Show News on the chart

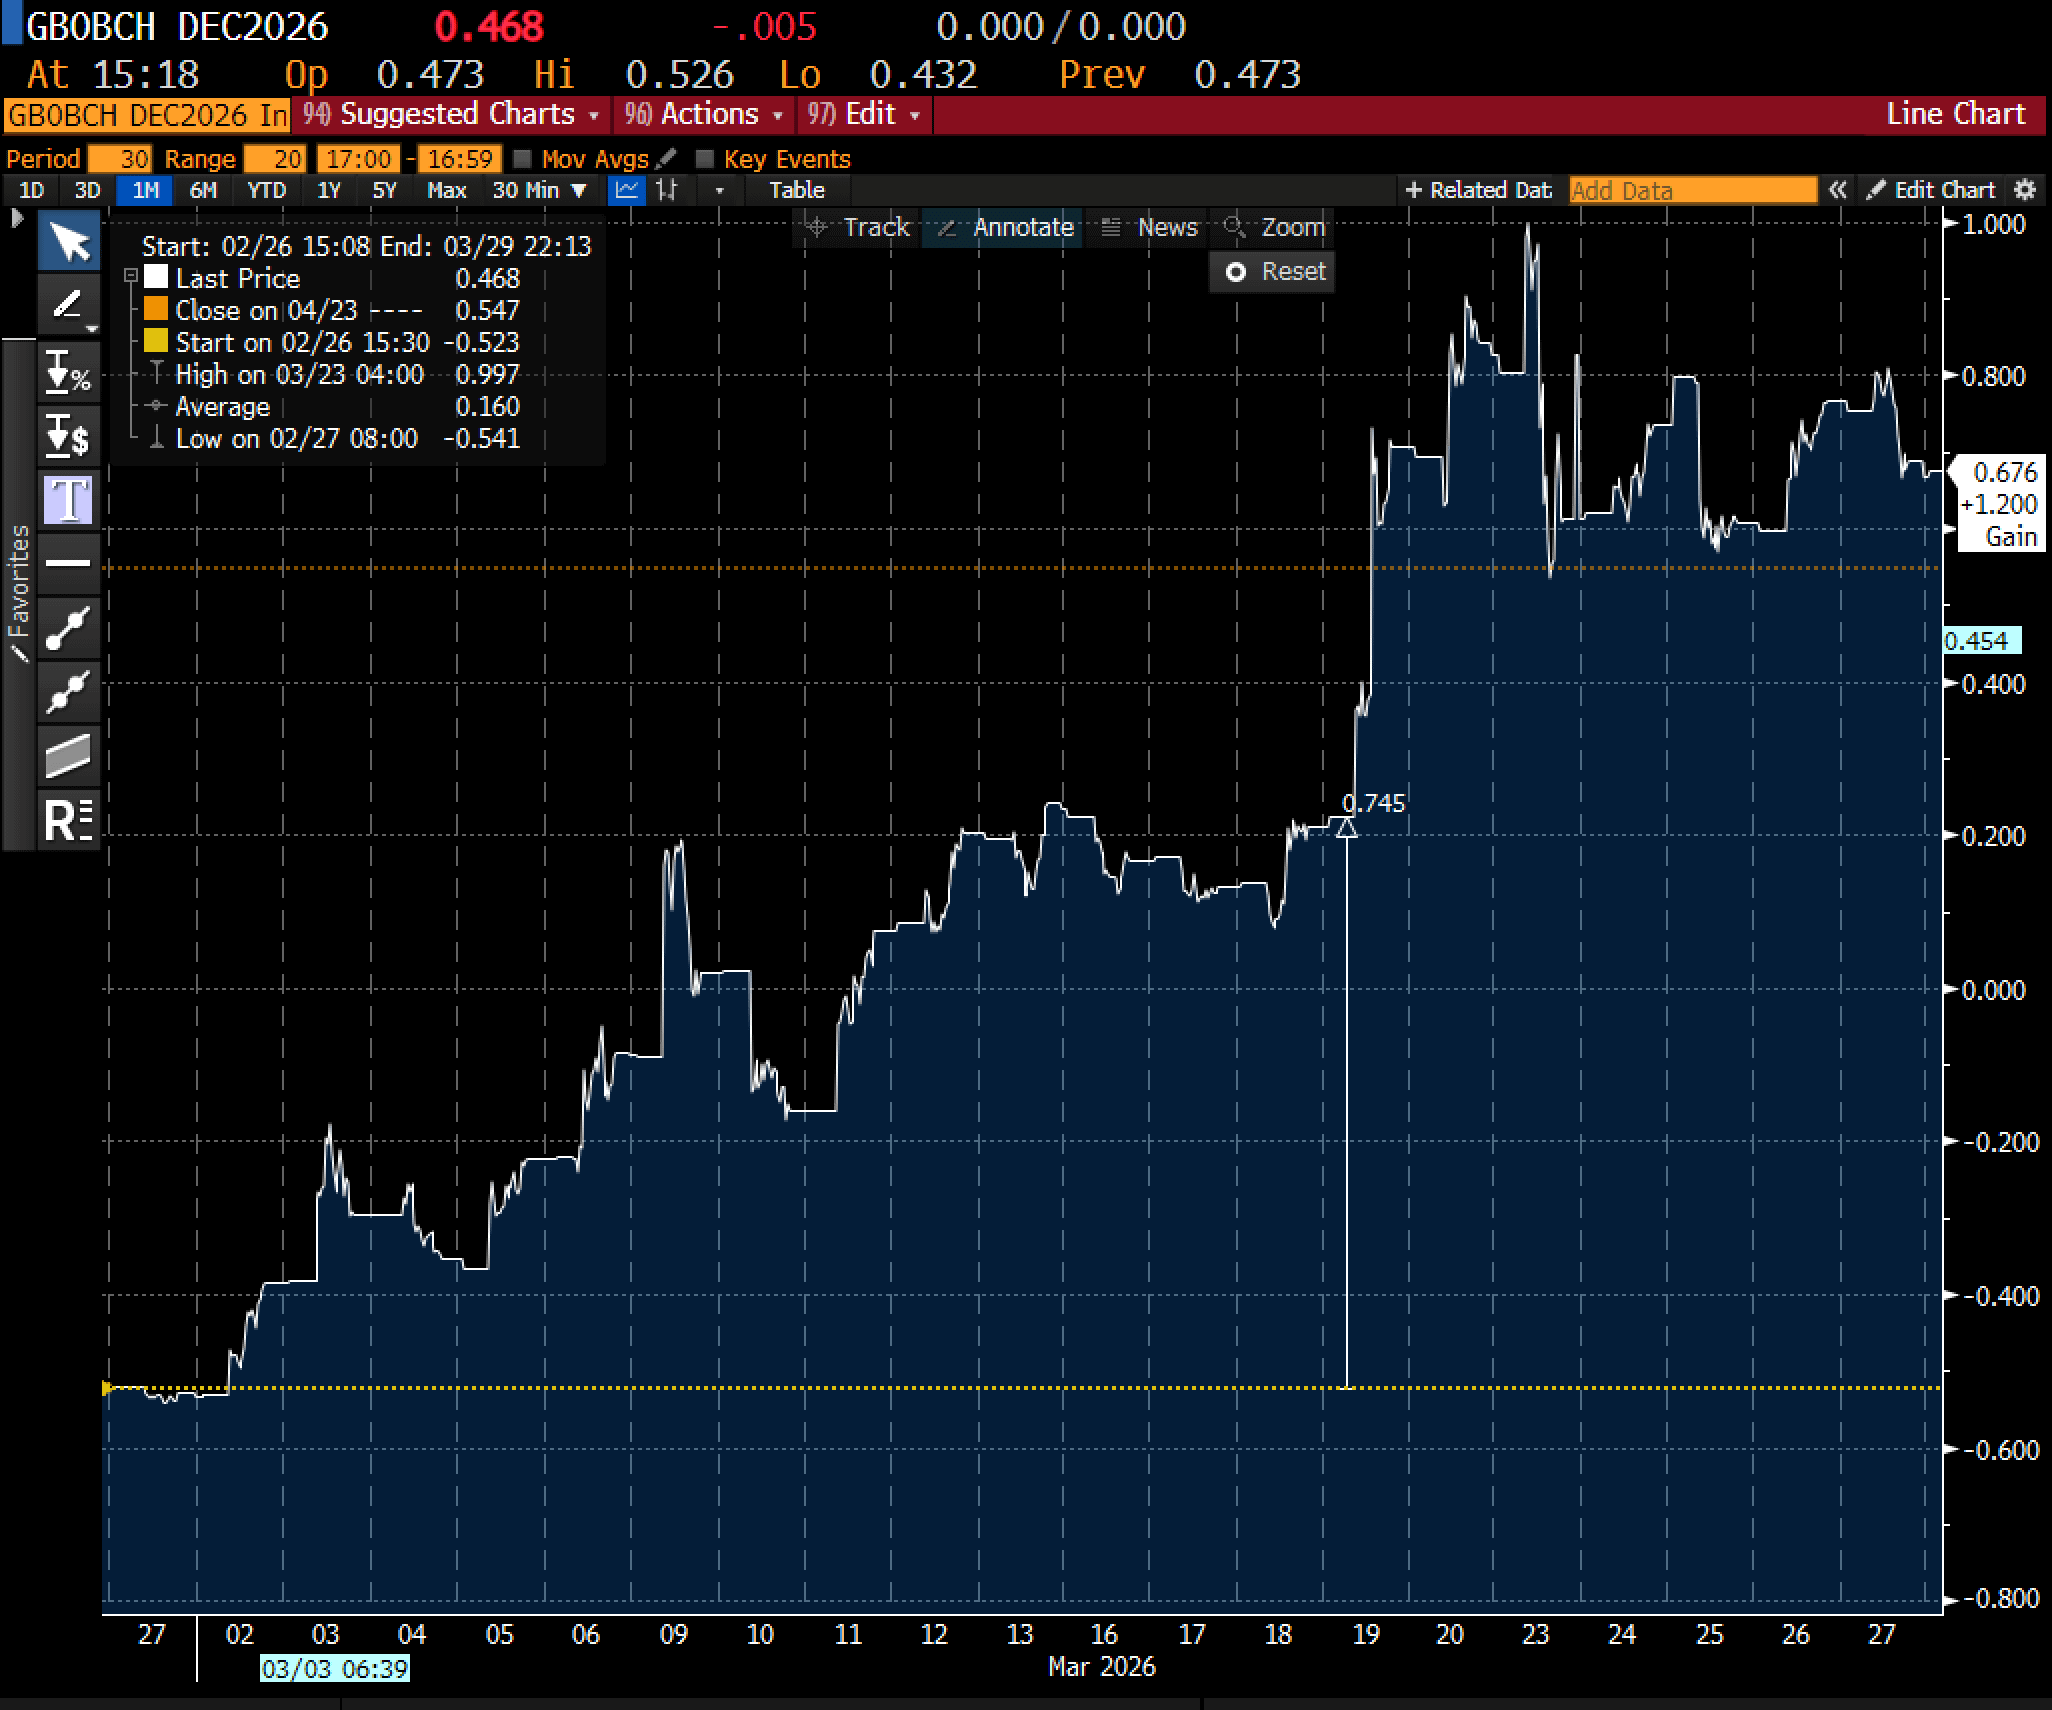(1149, 227)
